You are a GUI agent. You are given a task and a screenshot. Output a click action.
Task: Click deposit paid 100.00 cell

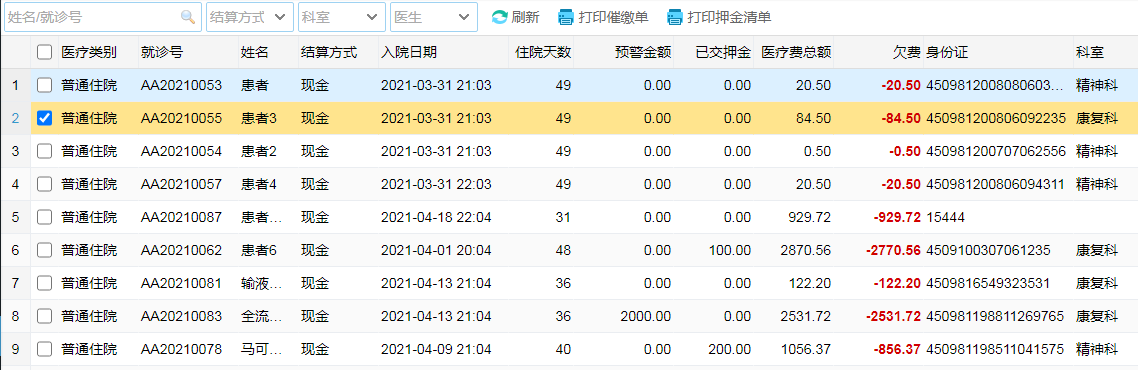(729, 250)
